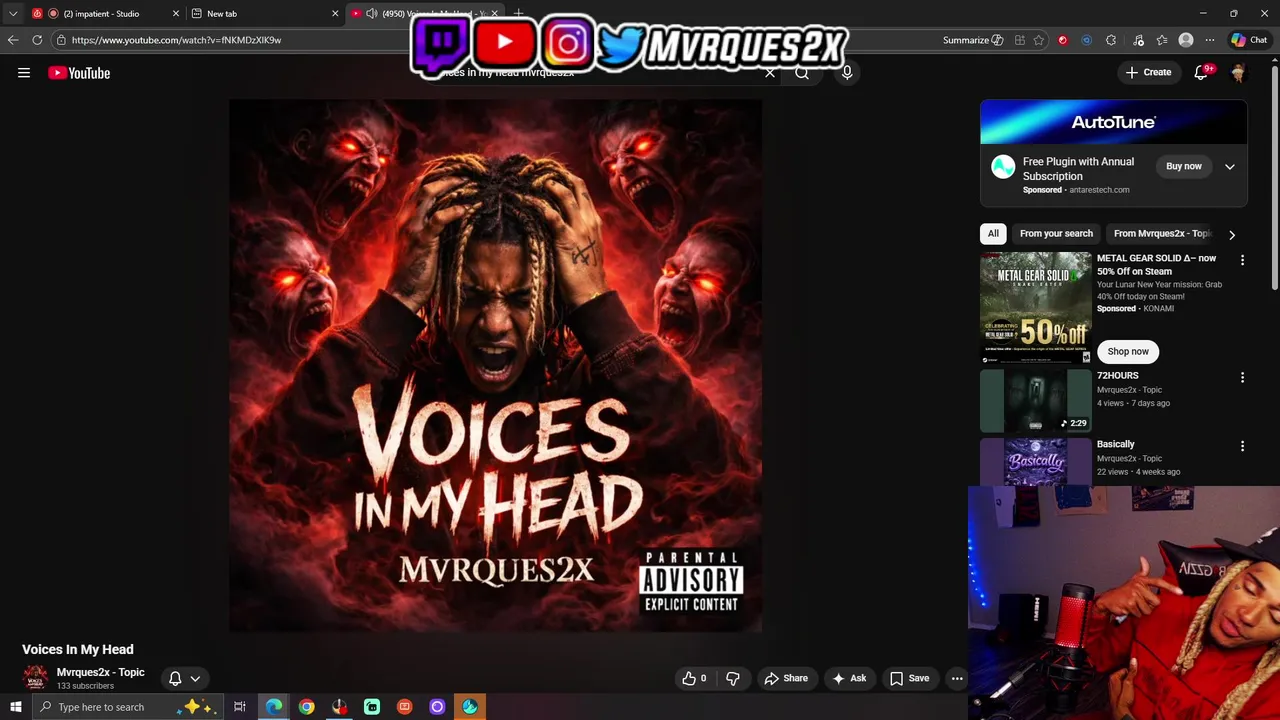The image size is (1280, 720).
Task: Expand the AutoTune ad chevron
Action: point(1230,167)
